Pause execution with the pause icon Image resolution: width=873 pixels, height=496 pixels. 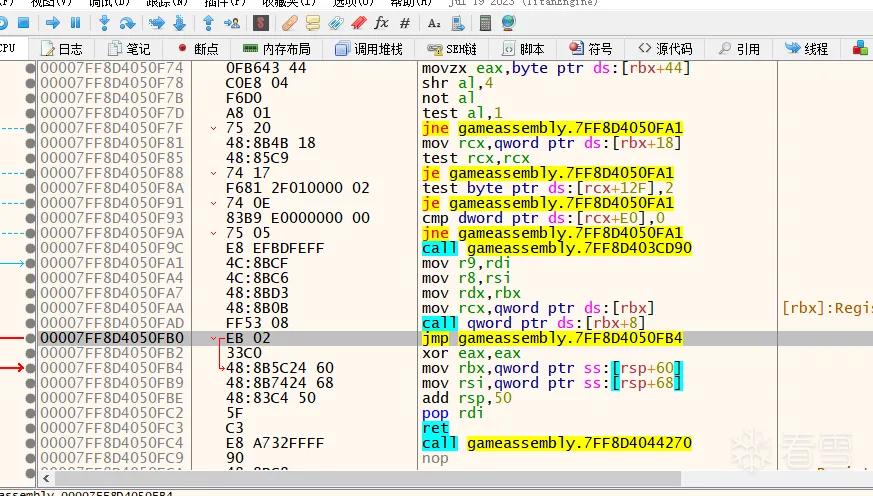[x=75, y=23]
